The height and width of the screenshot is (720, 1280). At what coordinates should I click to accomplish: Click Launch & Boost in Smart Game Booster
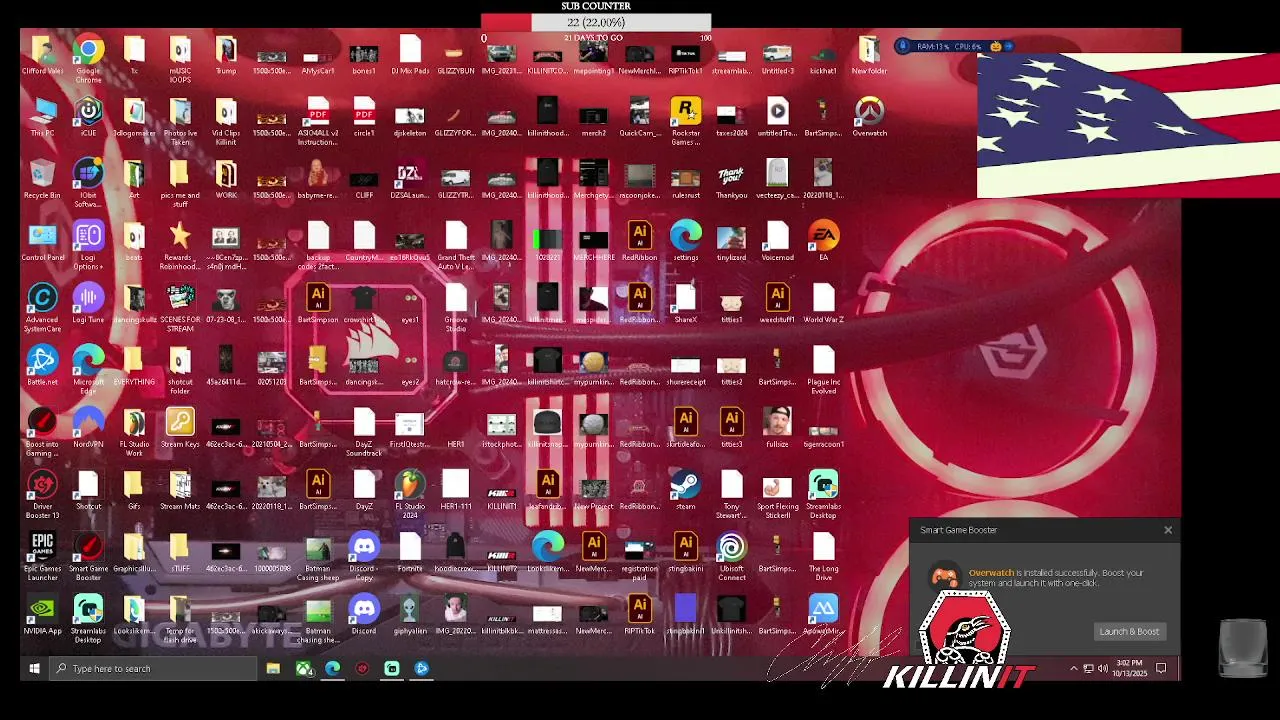point(1129,631)
